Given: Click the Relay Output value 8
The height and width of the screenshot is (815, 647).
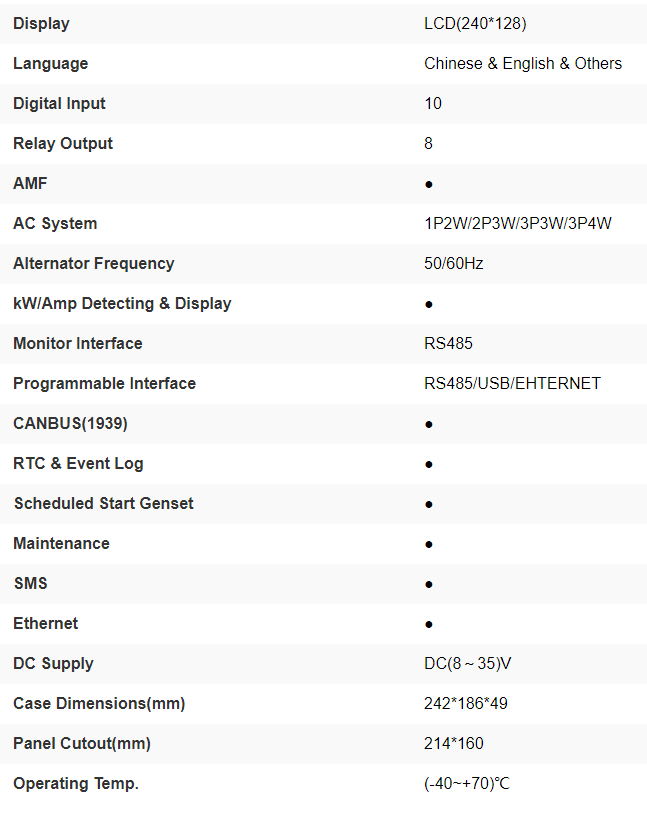Looking at the screenshot, I should 429,143.
